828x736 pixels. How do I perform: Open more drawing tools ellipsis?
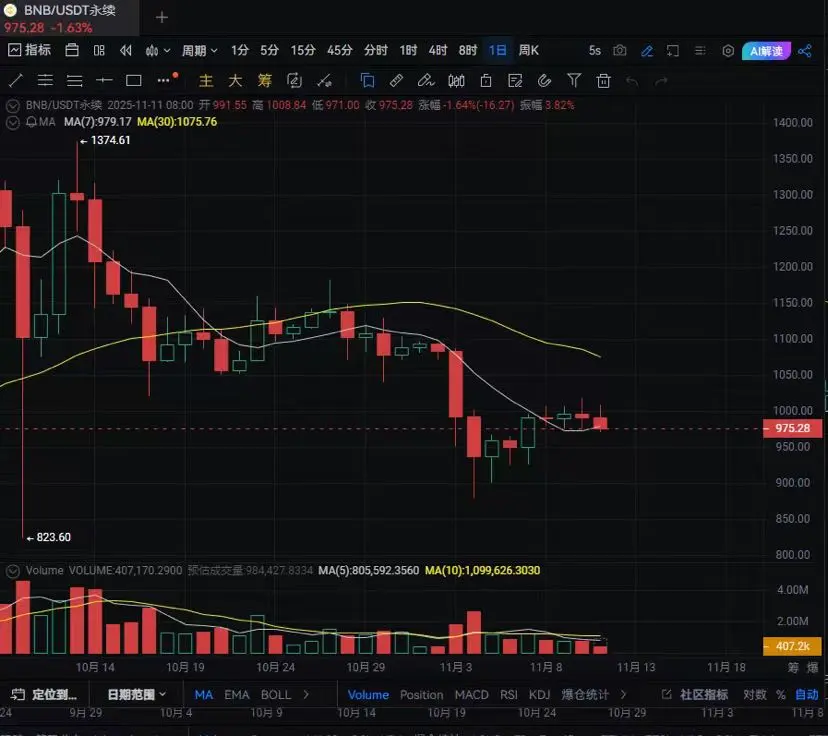pos(164,81)
